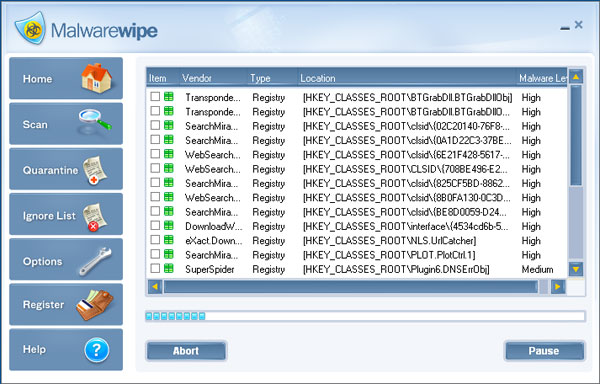Click the Ignore List document icon

[95, 217]
